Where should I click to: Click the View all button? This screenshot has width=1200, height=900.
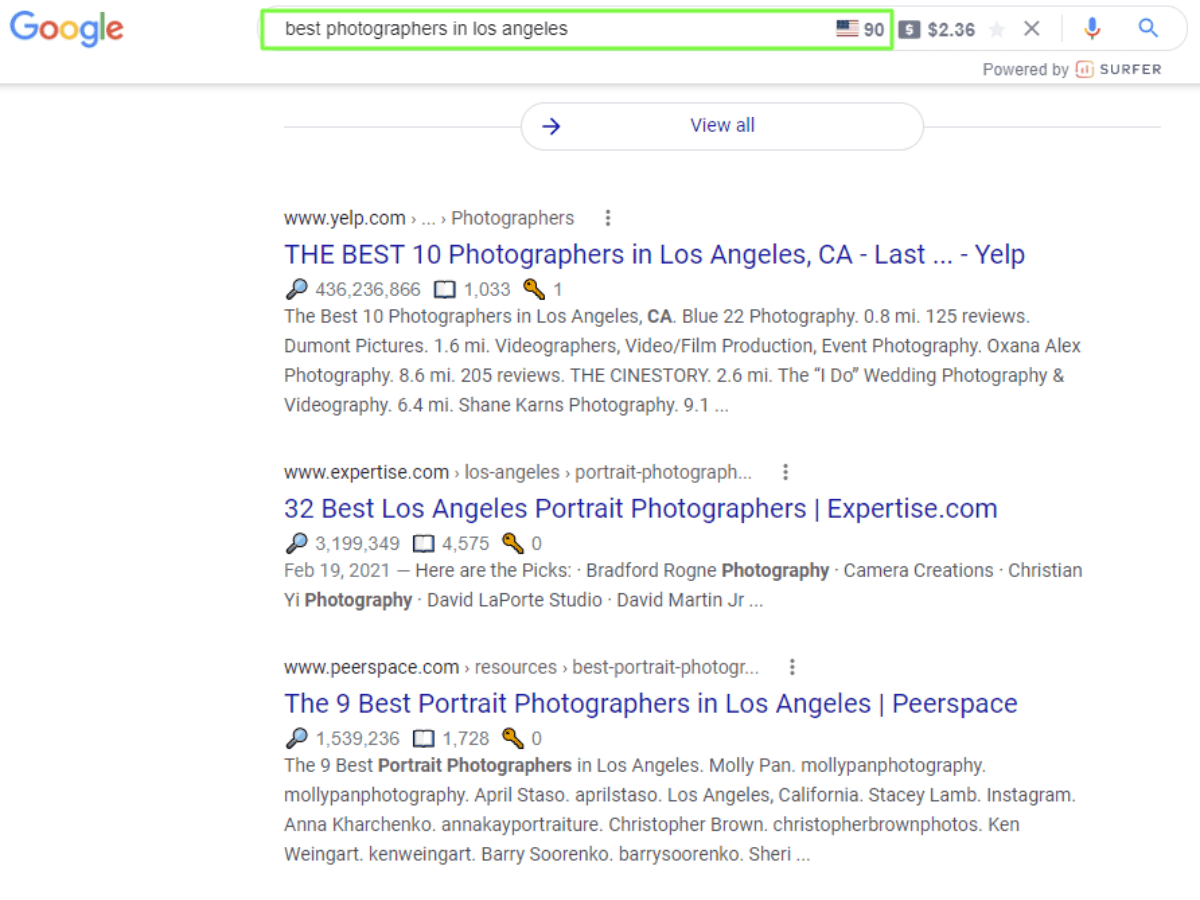tap(722, 126)
